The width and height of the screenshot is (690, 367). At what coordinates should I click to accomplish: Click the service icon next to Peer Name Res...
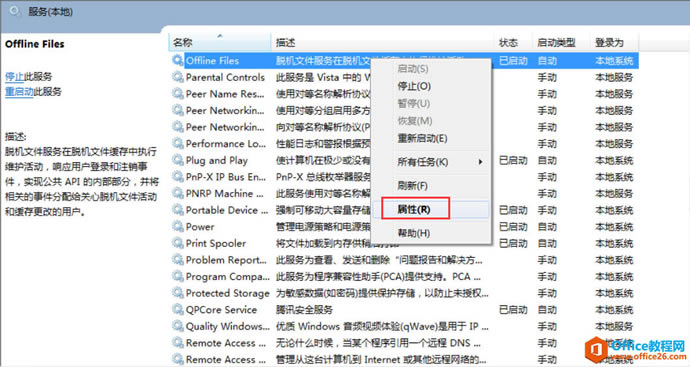pyautogui.click(x=178, y=94)
